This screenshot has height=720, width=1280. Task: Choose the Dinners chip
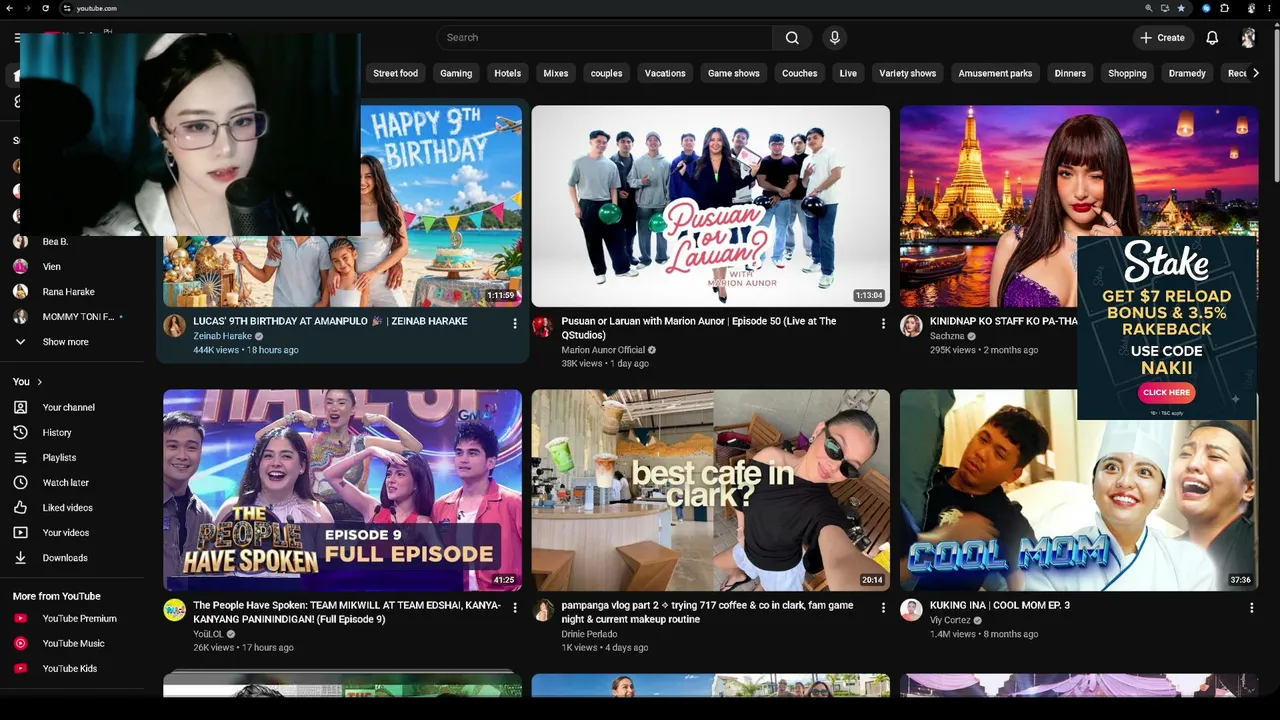click(x=1070, y=73)
